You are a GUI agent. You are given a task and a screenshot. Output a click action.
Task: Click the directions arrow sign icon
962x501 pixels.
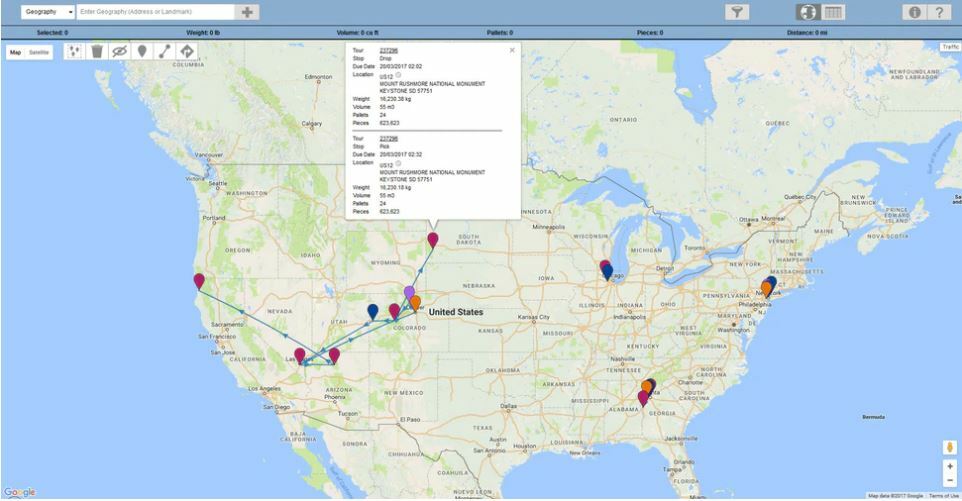(188, 51)
